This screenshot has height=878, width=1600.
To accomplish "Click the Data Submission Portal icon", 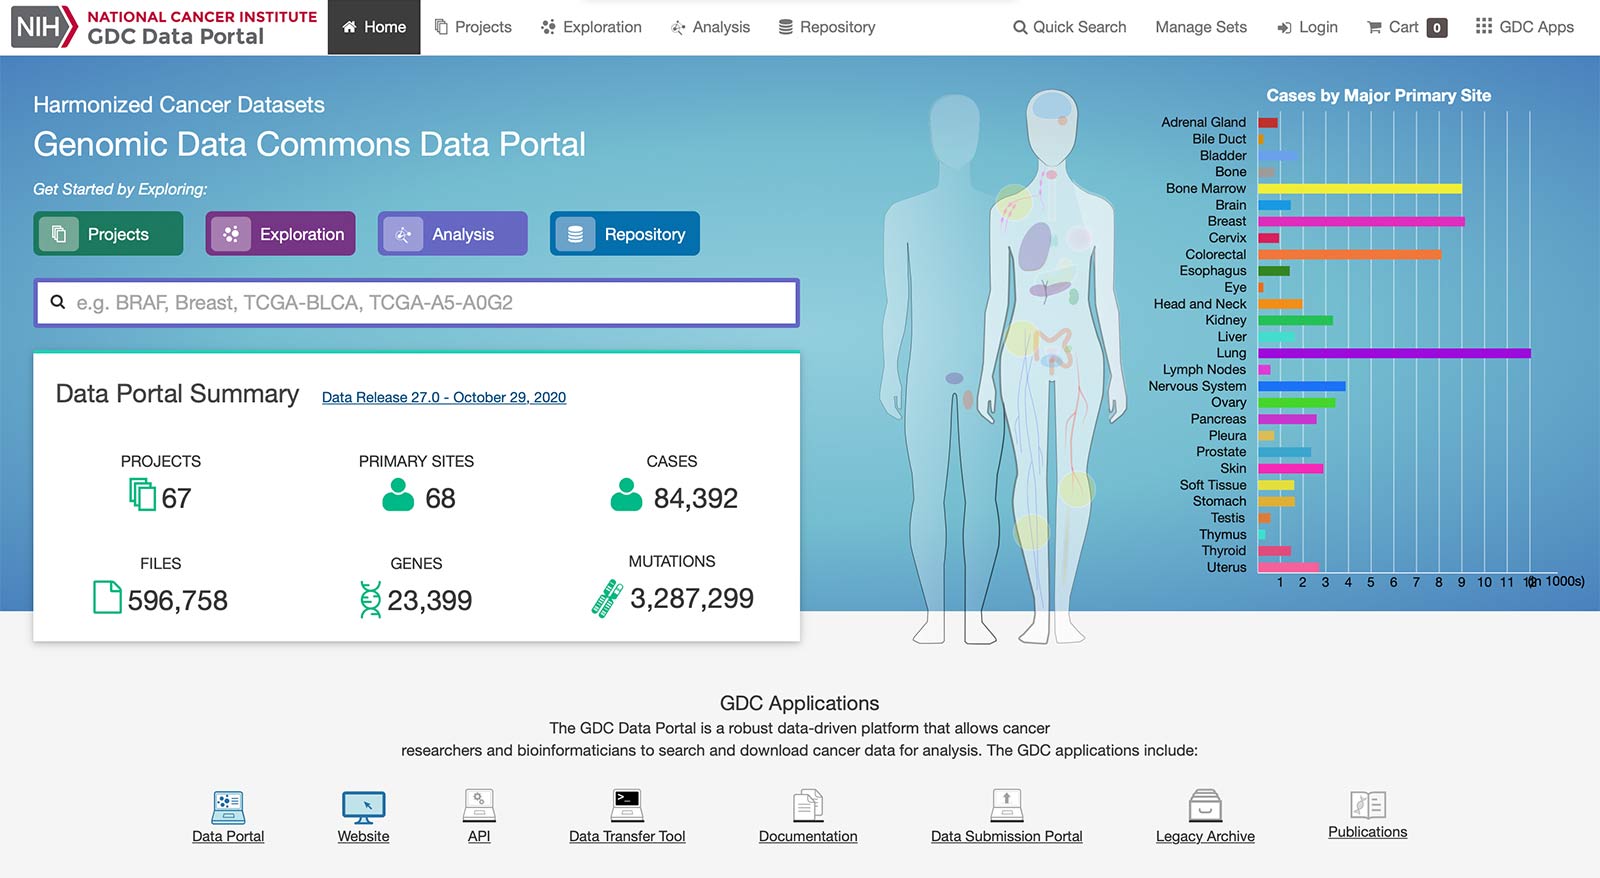I will coord(1006,805).
